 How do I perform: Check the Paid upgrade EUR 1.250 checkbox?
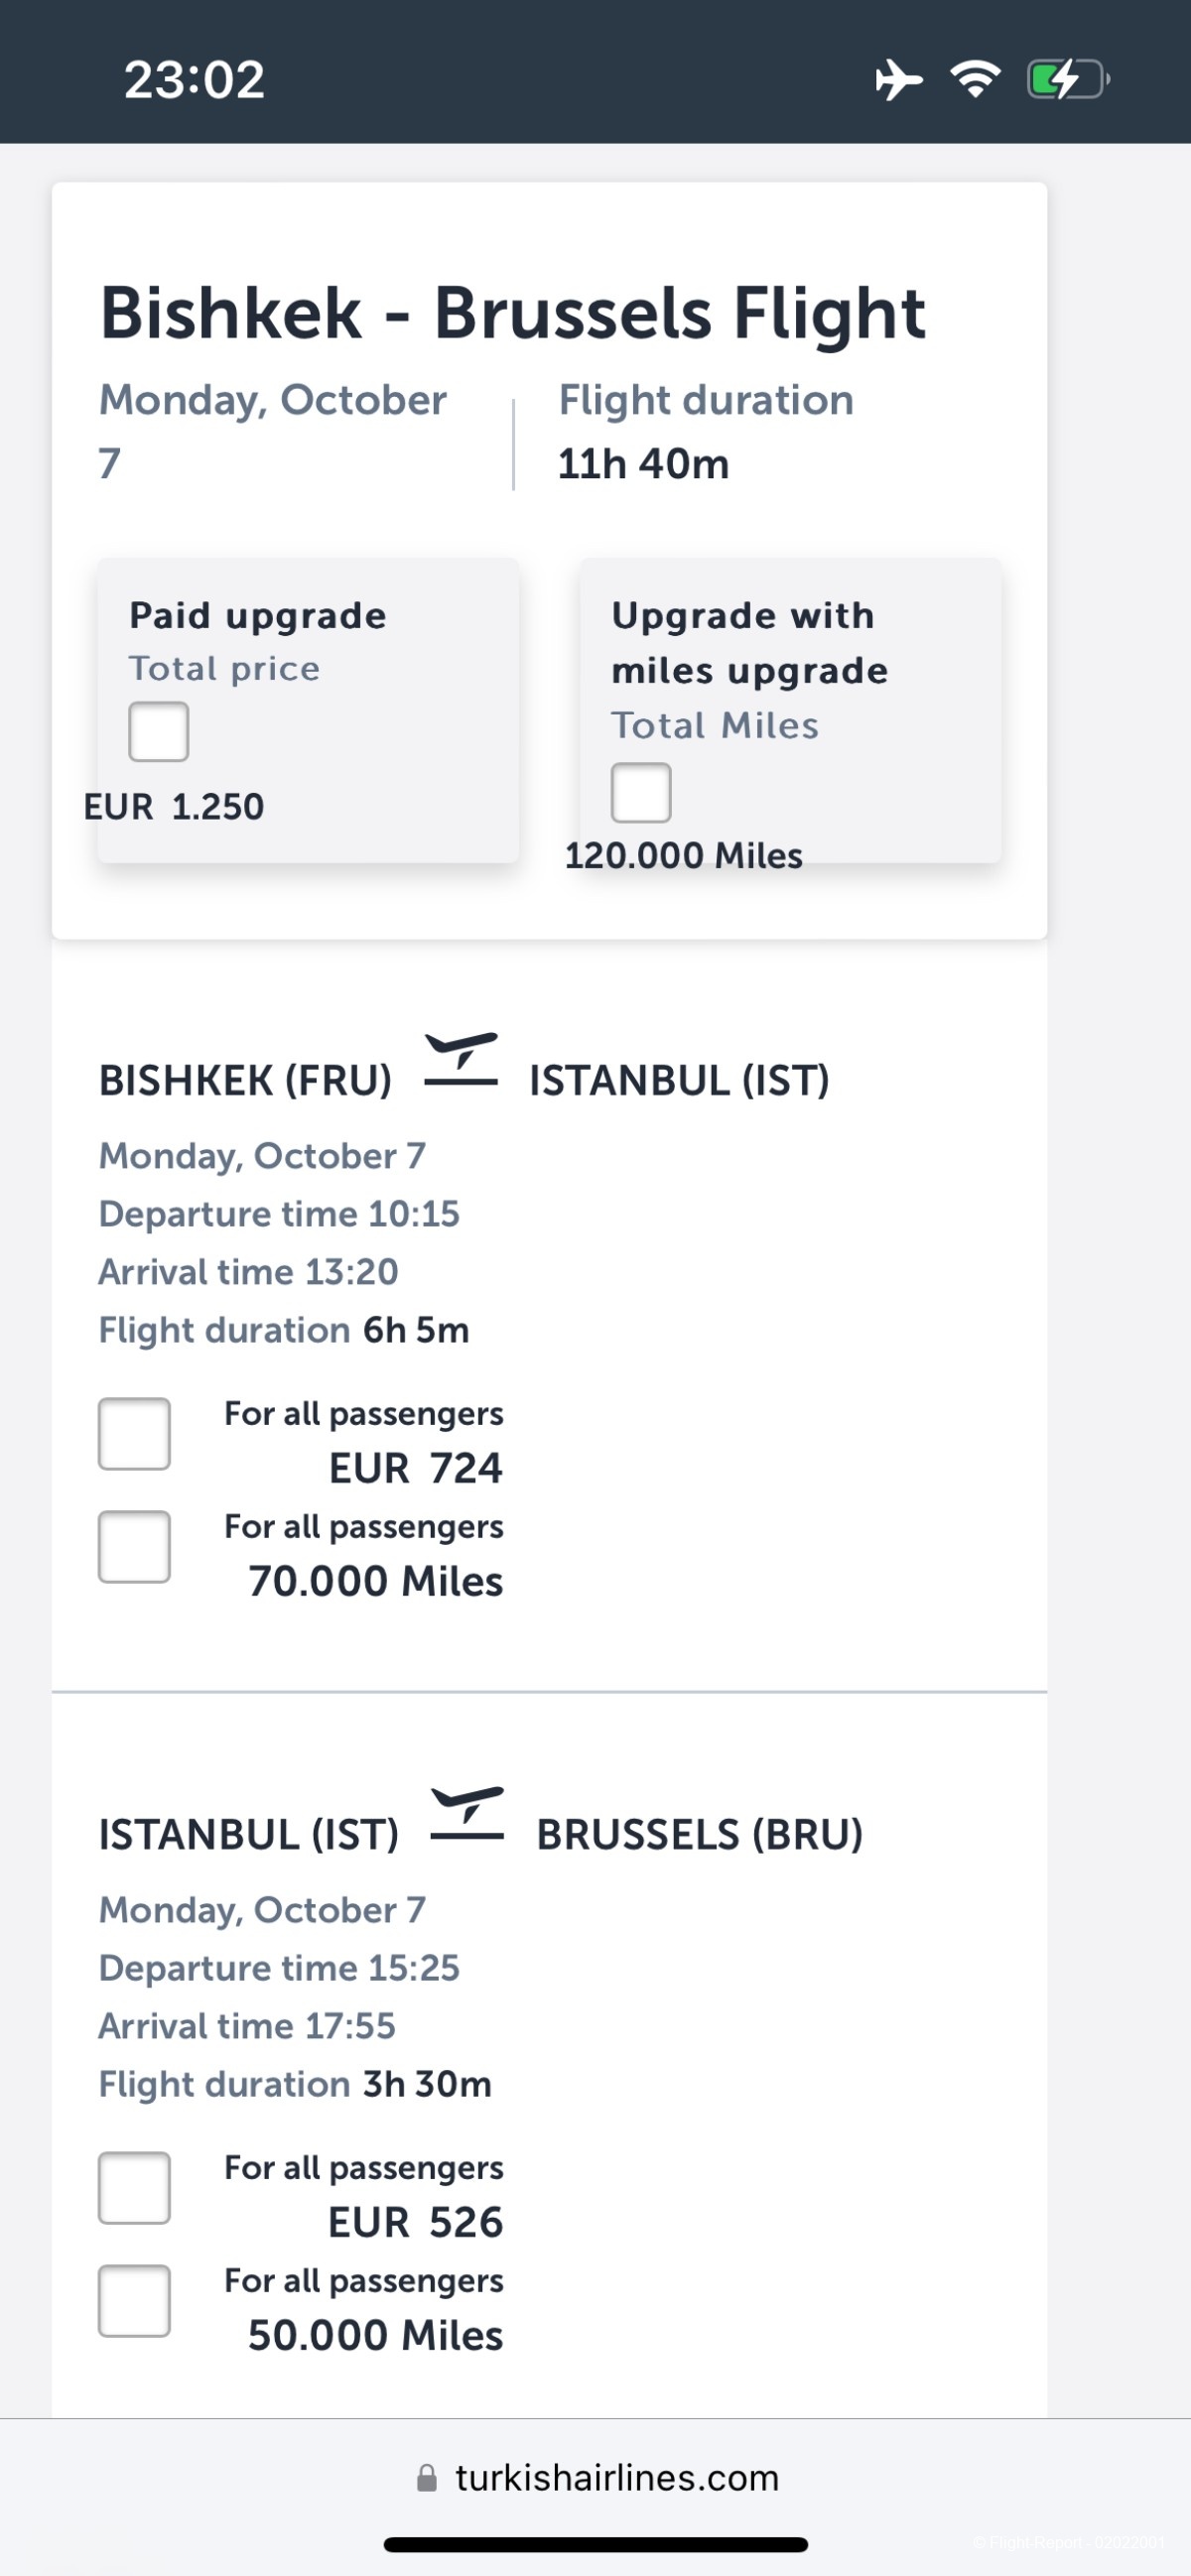coord(159,732)
